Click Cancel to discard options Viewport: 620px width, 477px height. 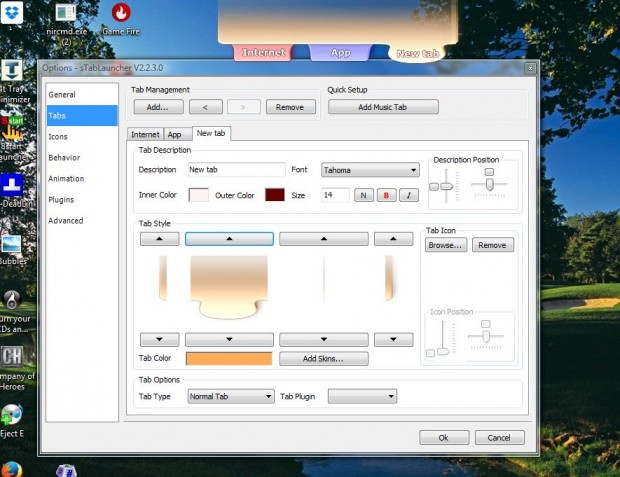(x=499, y=437)
